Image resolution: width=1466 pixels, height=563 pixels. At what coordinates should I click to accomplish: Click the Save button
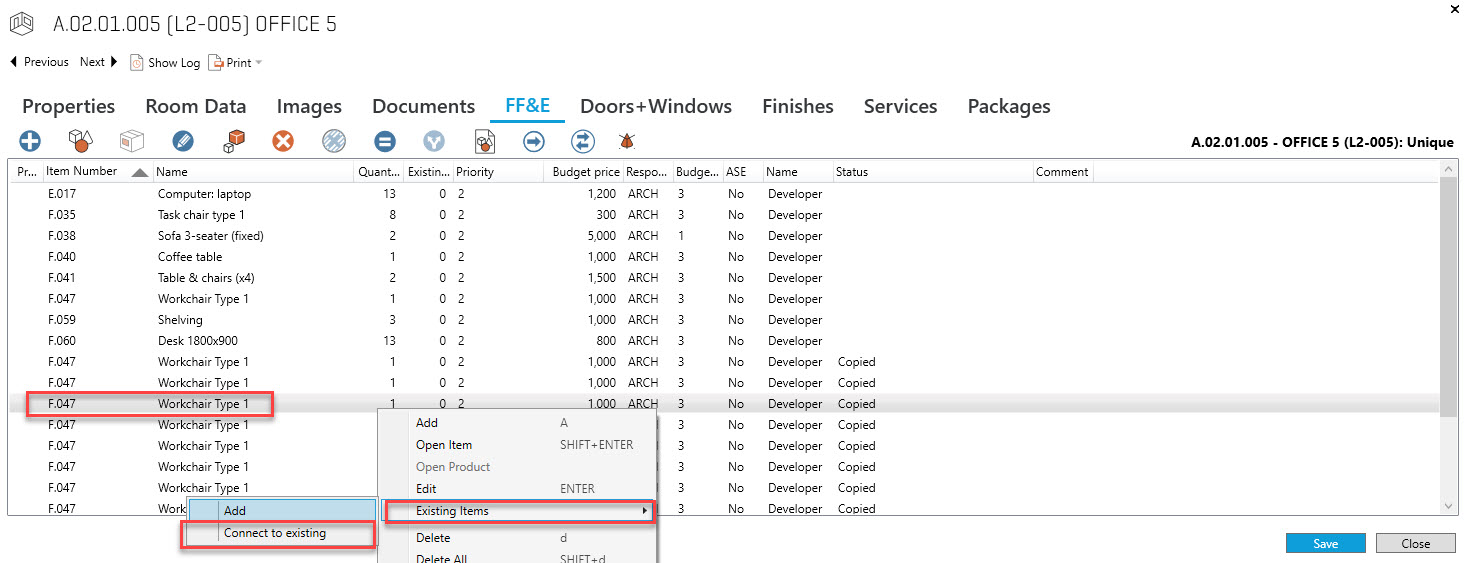click(1325, 544)
